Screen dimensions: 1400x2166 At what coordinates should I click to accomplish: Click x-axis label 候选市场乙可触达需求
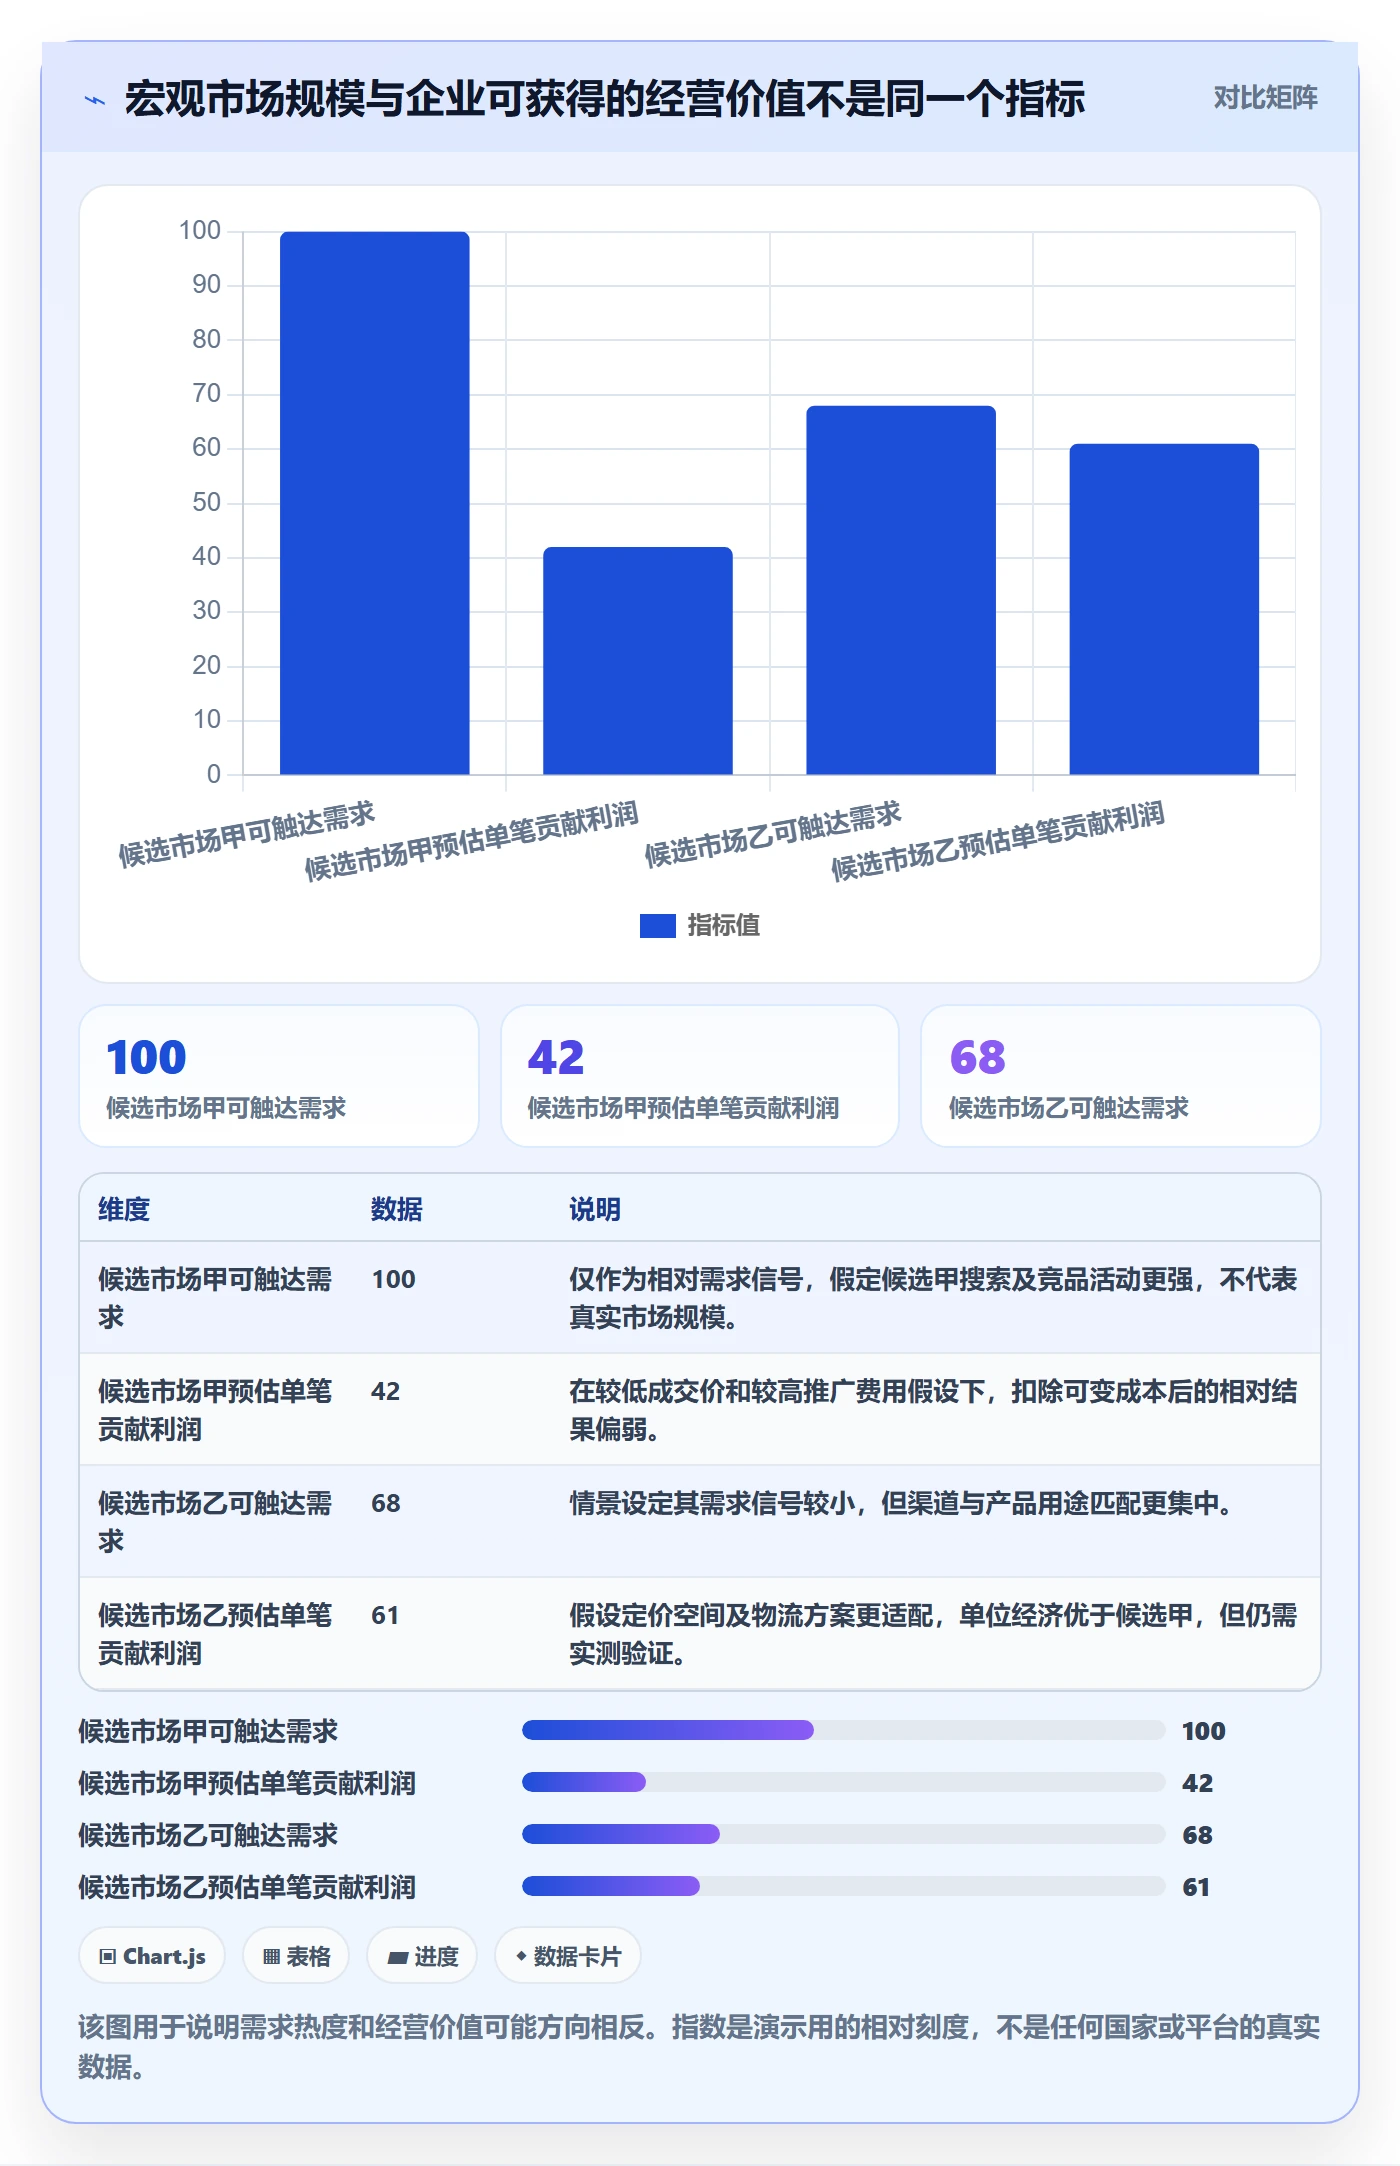(772, 834)
